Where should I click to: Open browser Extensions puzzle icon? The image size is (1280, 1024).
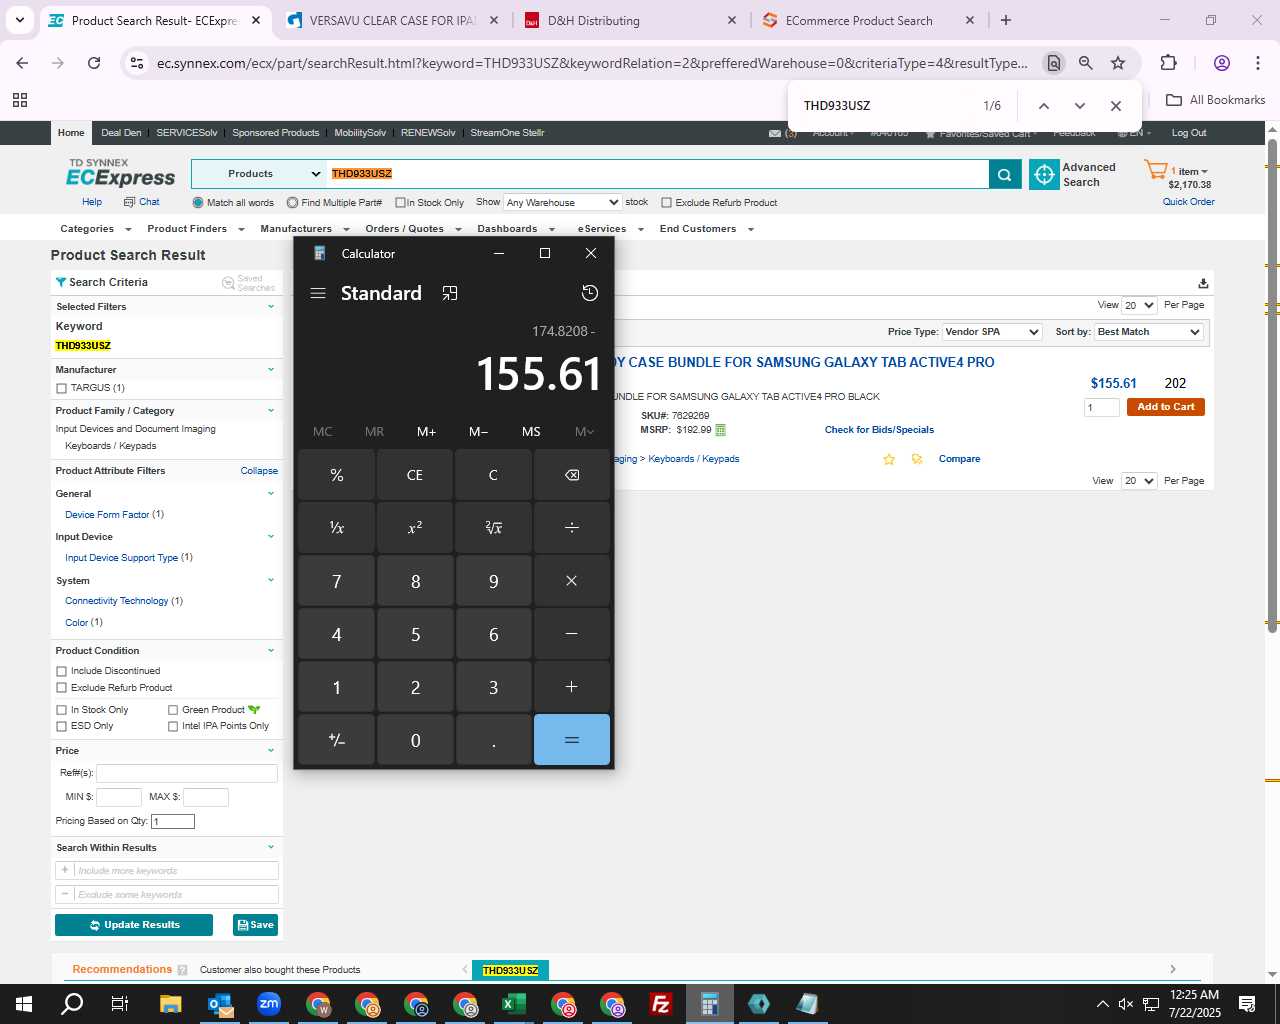(1168, 63)
